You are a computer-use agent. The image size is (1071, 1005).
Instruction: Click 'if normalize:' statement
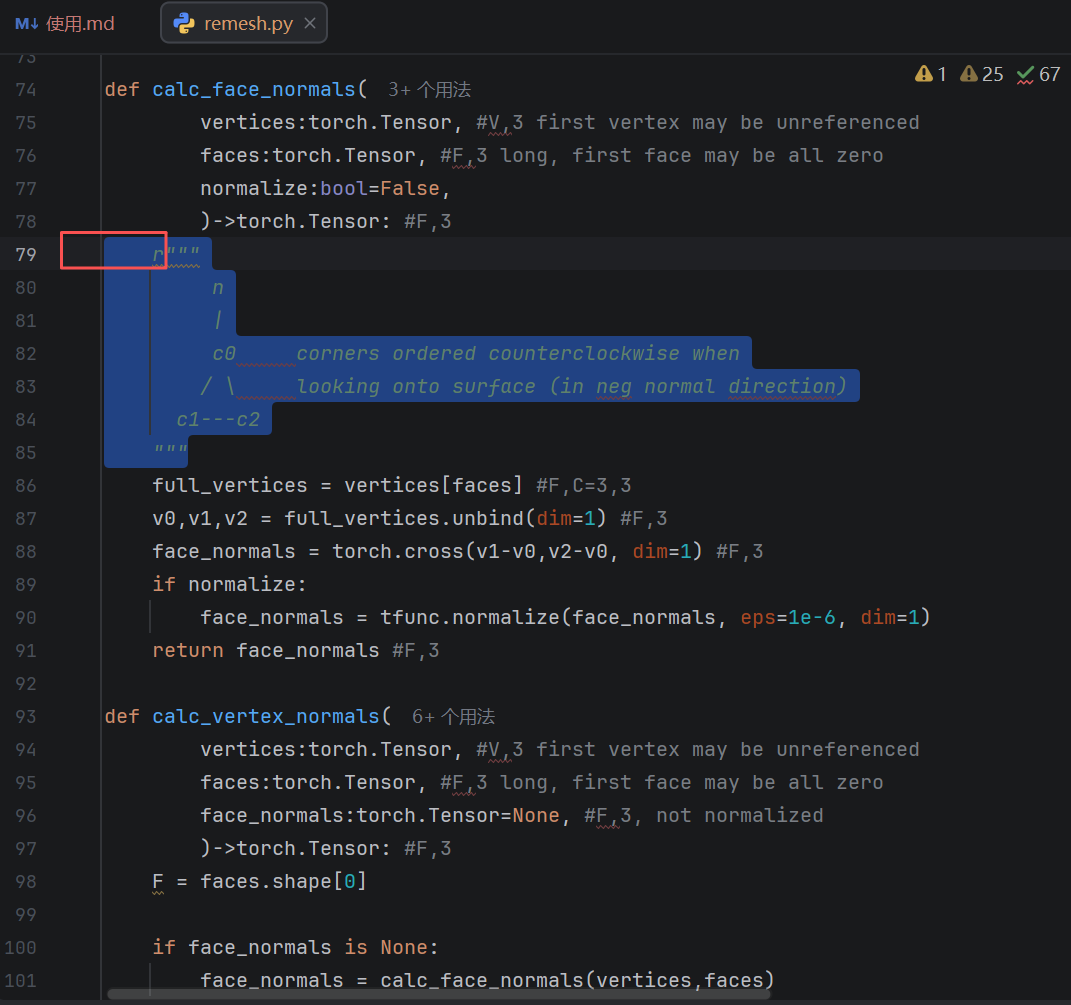click(x=230, y=584)
